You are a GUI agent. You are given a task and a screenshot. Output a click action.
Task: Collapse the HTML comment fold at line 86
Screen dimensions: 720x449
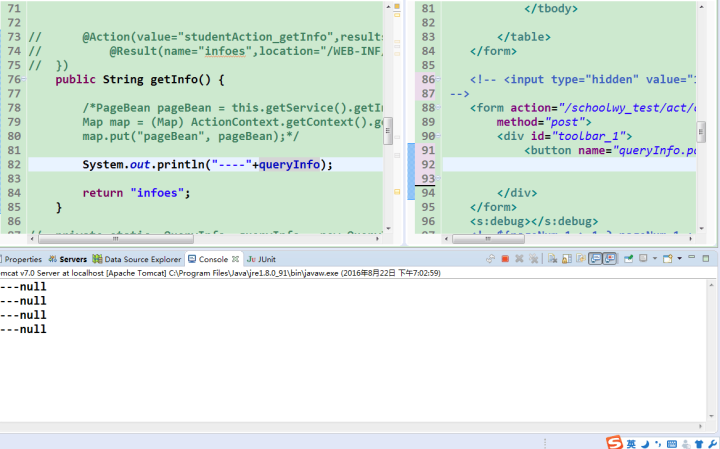pyautogui.click(x=438, y=79)
